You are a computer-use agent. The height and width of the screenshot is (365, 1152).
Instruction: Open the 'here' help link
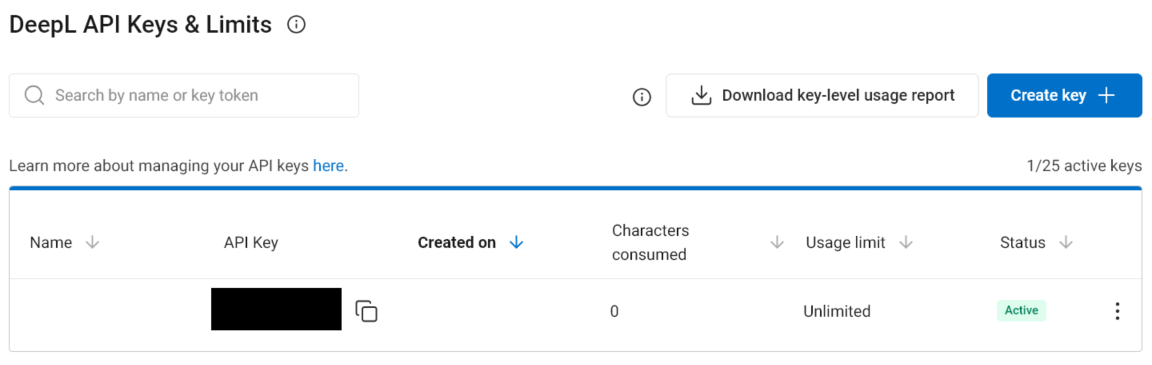pos(328,166)
